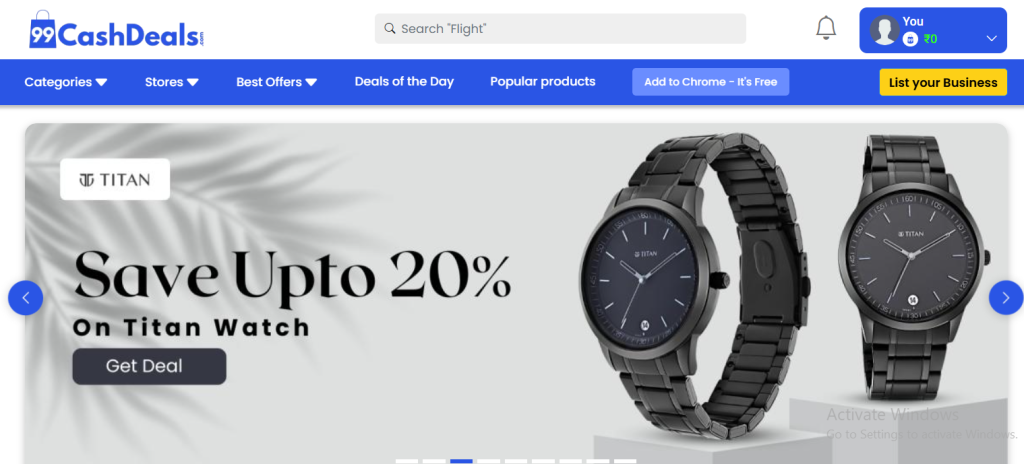This screenshot has width=1024, height=464.
Task: Advance to next banner with right arrow
Action: click(x=1006, y=298)
